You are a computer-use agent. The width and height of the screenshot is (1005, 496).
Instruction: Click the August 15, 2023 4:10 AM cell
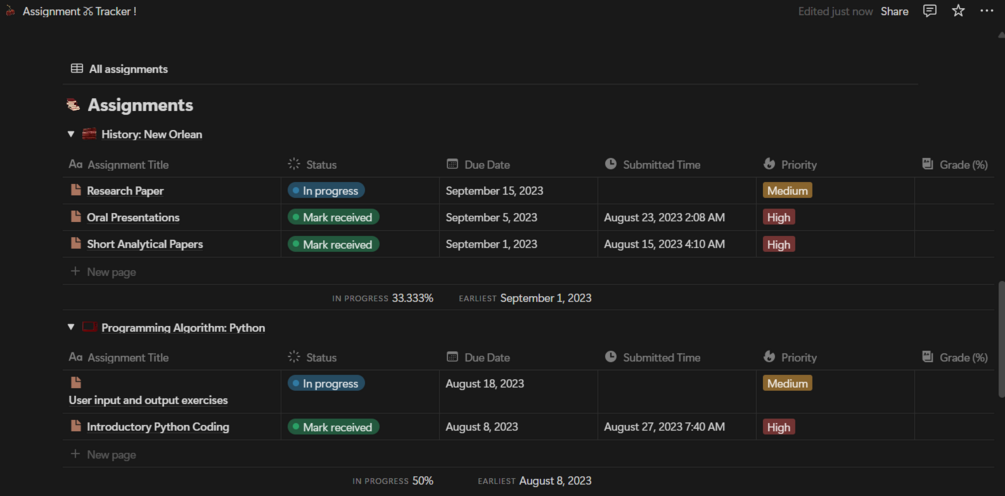[x=677, y=244]
